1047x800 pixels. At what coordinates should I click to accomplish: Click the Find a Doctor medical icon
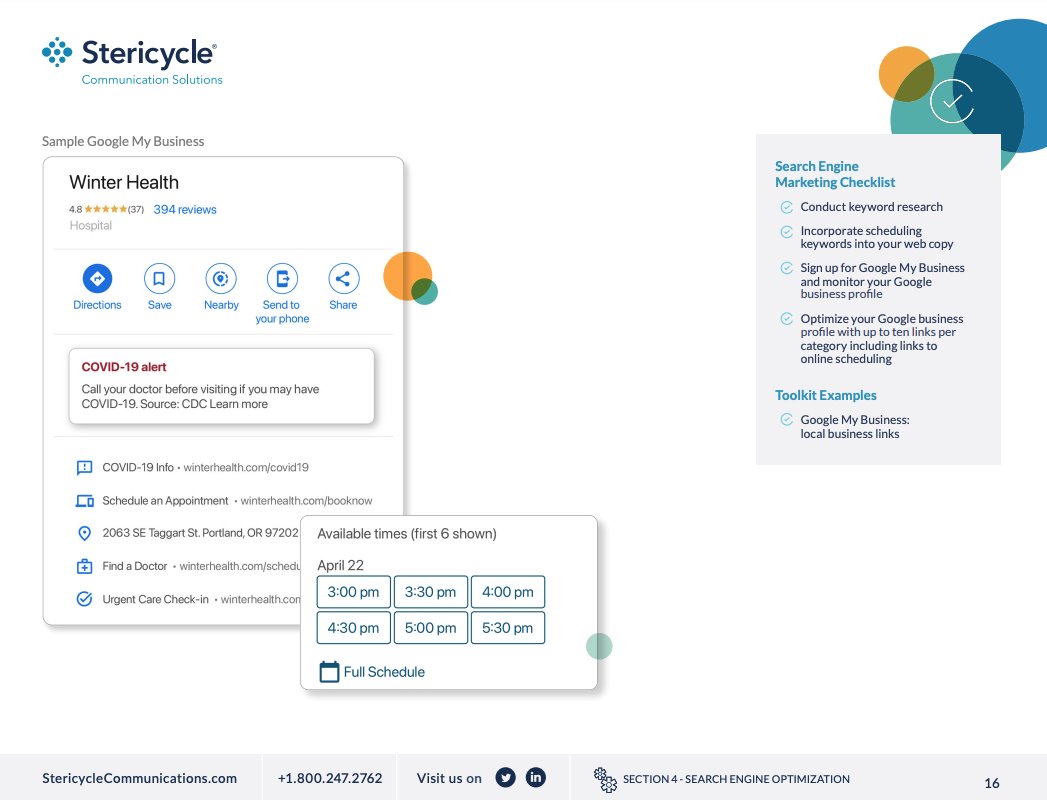pyautogui.click(x=84, y=566)
